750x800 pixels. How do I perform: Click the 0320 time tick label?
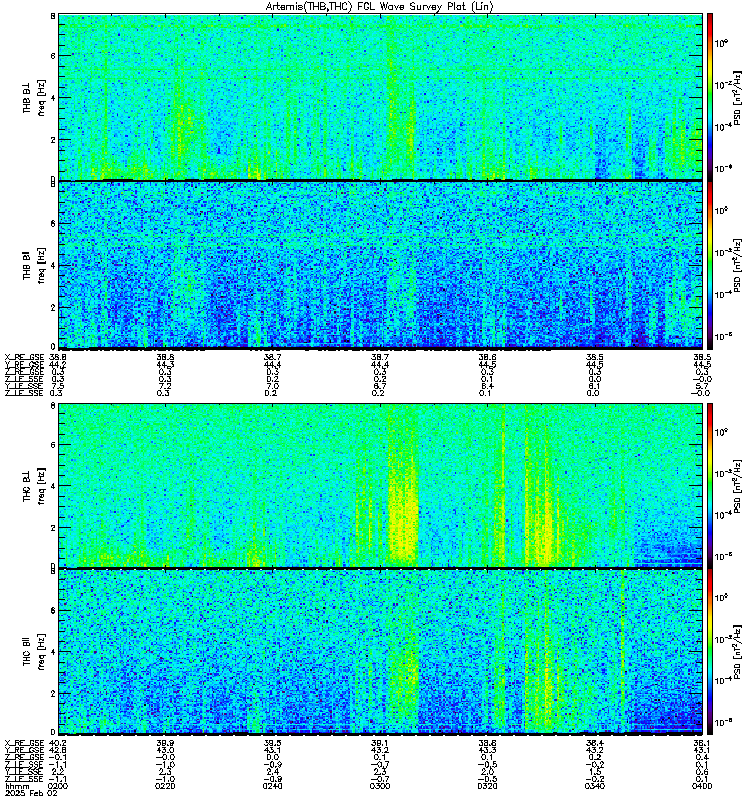(x=487, y=786)
